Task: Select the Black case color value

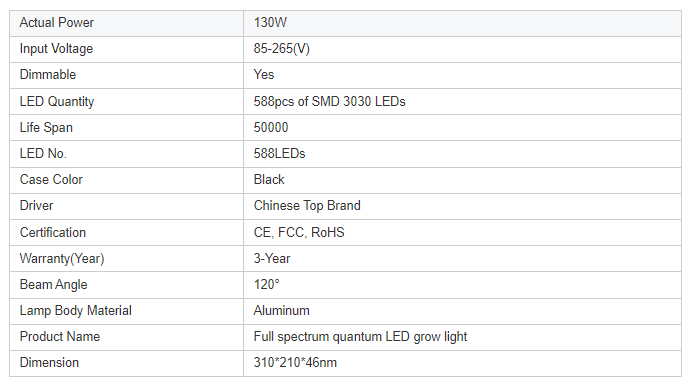Action: coord(269,180)
